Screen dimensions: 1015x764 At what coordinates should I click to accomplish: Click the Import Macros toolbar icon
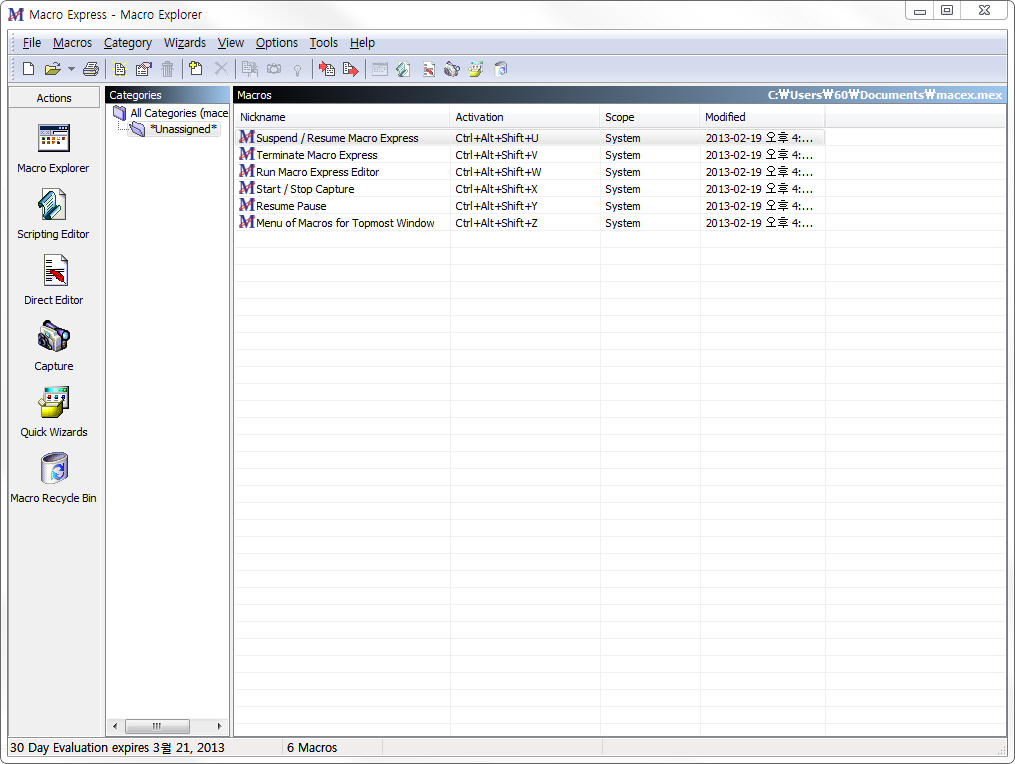[327, 69]
